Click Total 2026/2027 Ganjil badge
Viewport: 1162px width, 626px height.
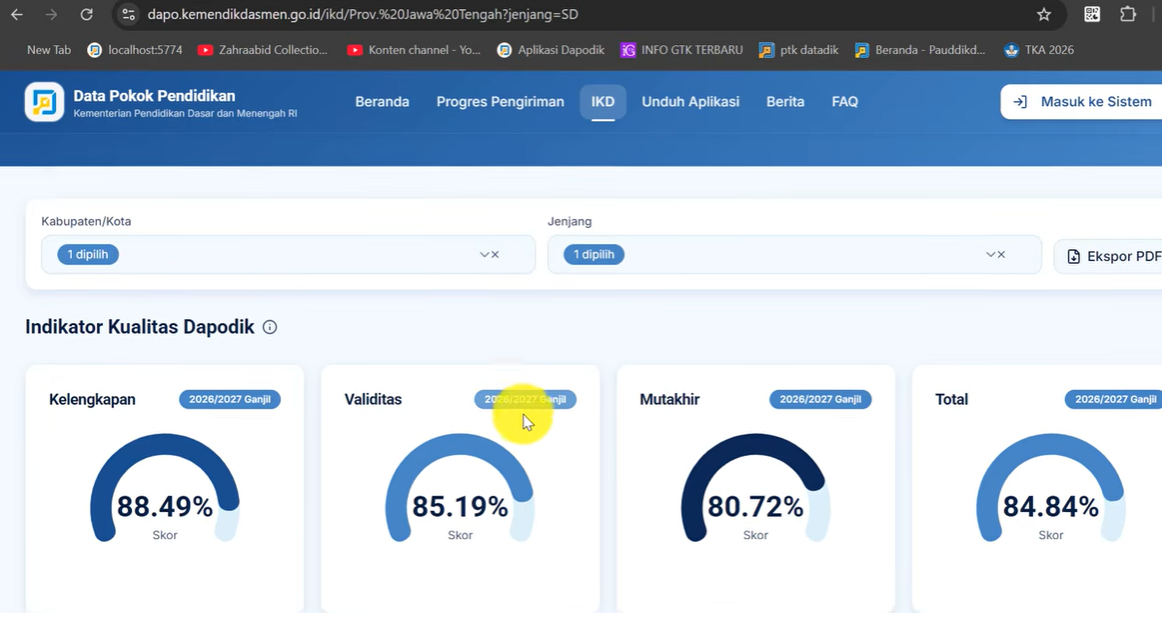click(x=1113, y=399)
